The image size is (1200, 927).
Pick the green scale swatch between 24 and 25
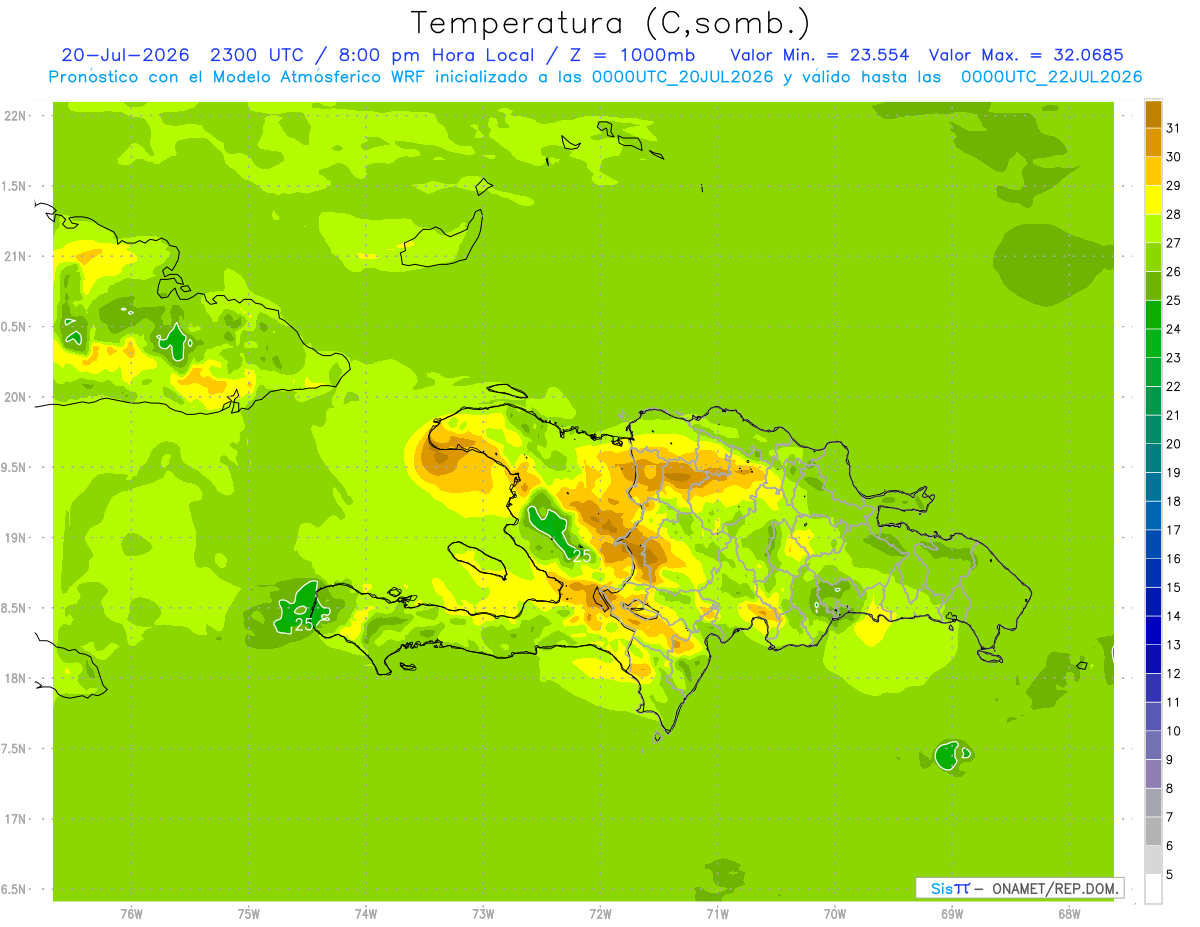1153,314
